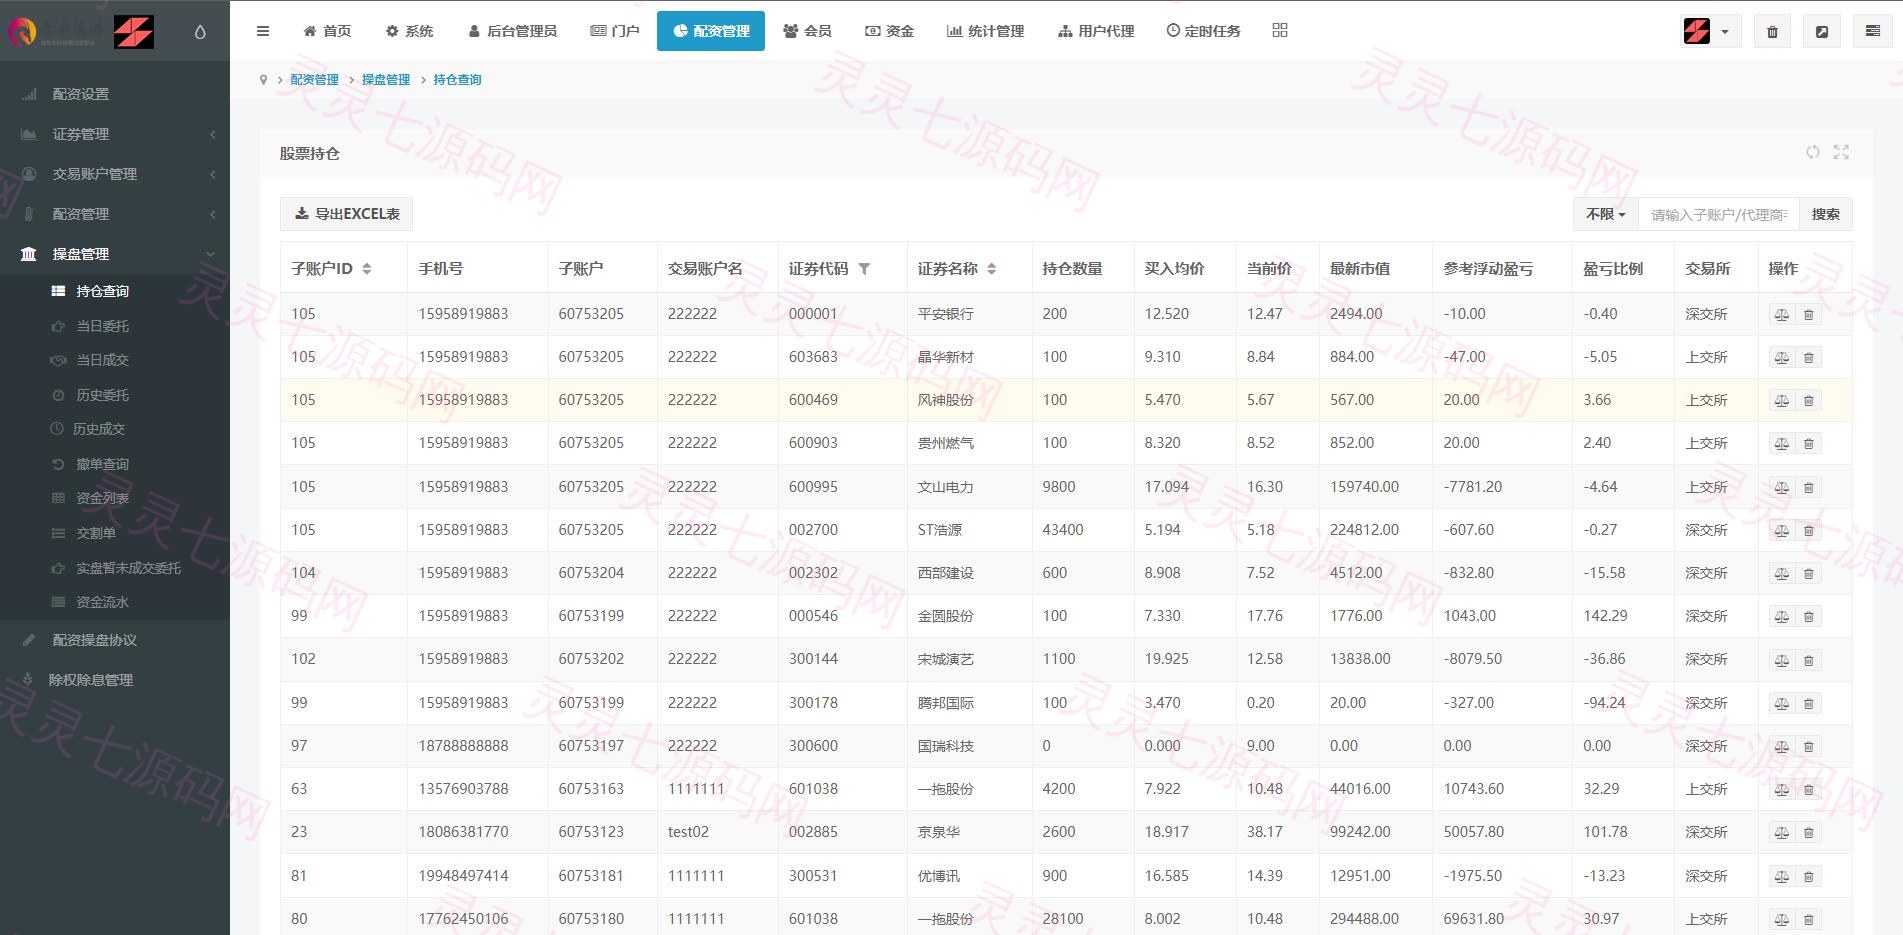
Task: Sort table by 子账户ID column
Action: [x=367, y=269]
